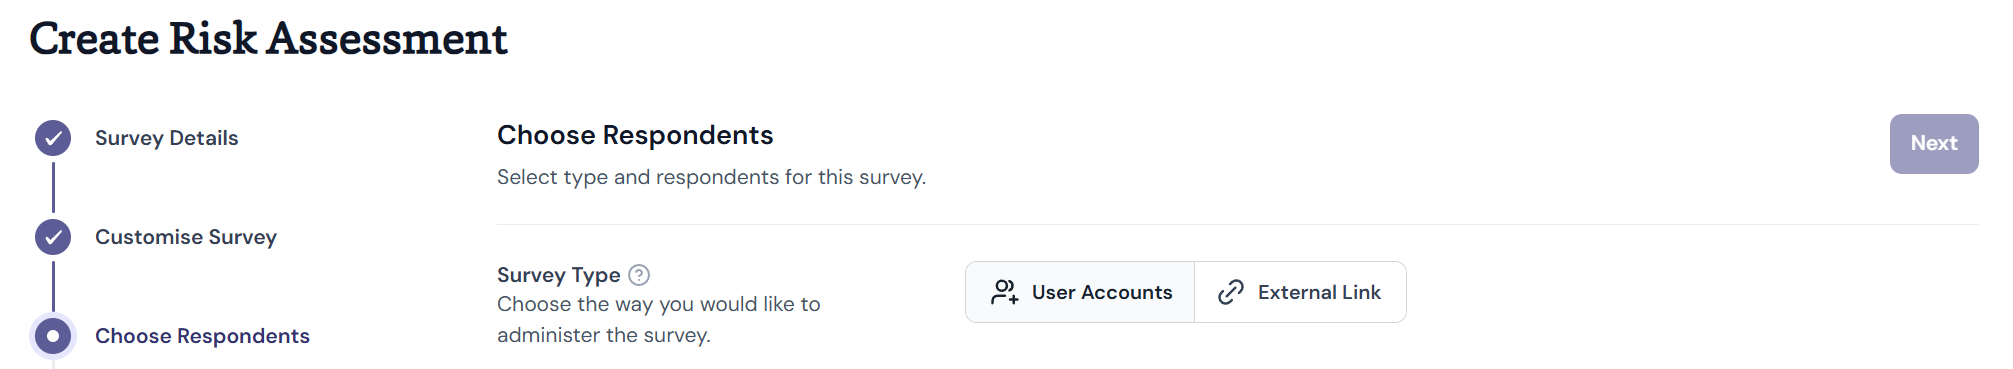The height and width of the screenshot is (369, 2013).
Task: Click the Choose Respondents current step circle
Action: (x=53, y=336)
